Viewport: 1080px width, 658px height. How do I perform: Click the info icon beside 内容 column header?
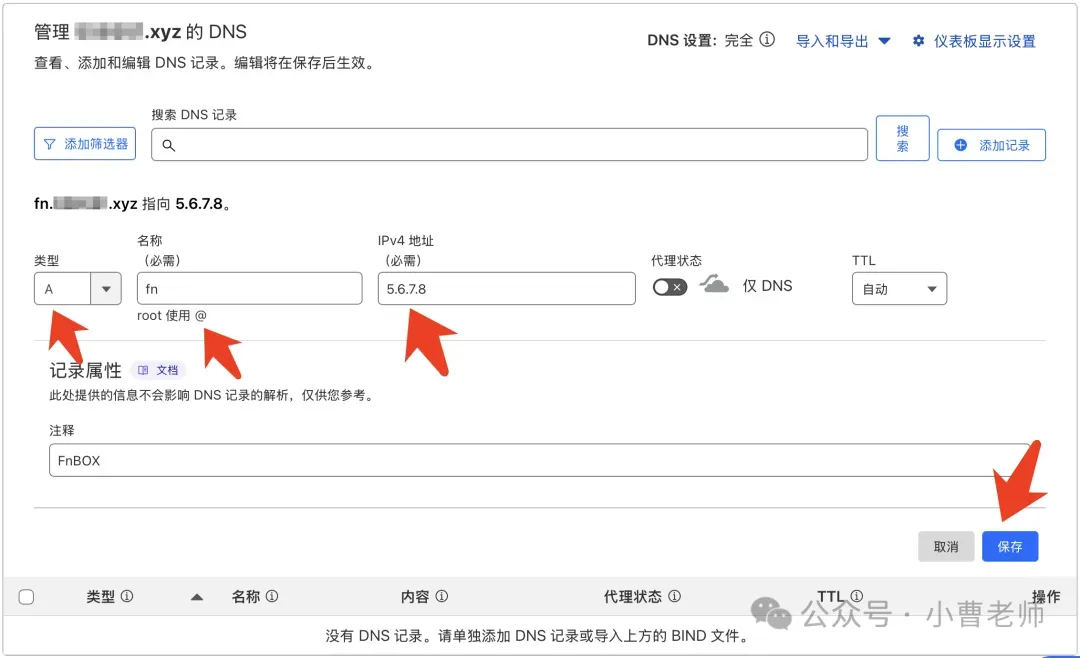point(441,596)
